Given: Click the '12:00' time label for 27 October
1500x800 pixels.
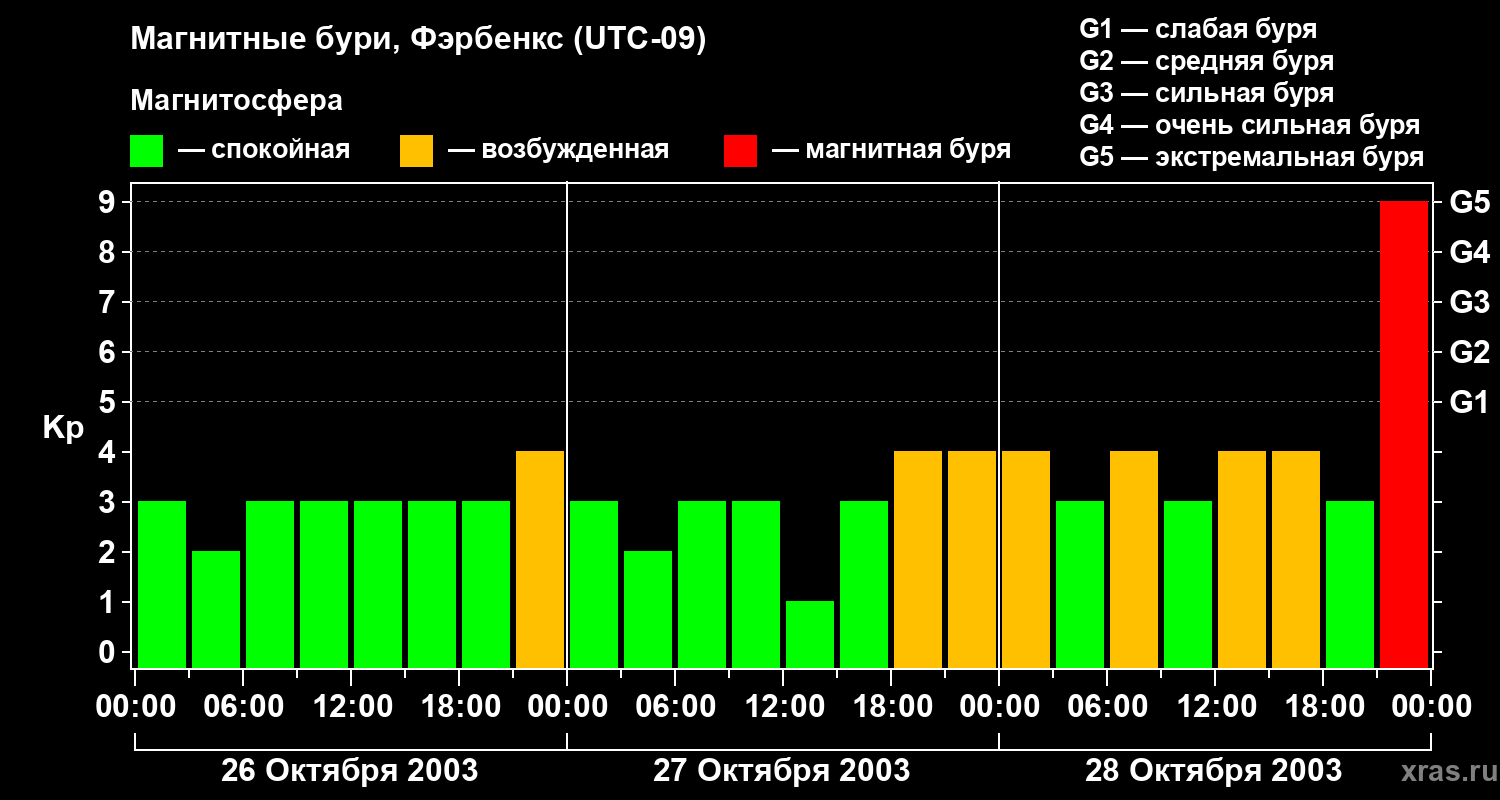Looking at the screenshot, I should [x=783, y=707].
